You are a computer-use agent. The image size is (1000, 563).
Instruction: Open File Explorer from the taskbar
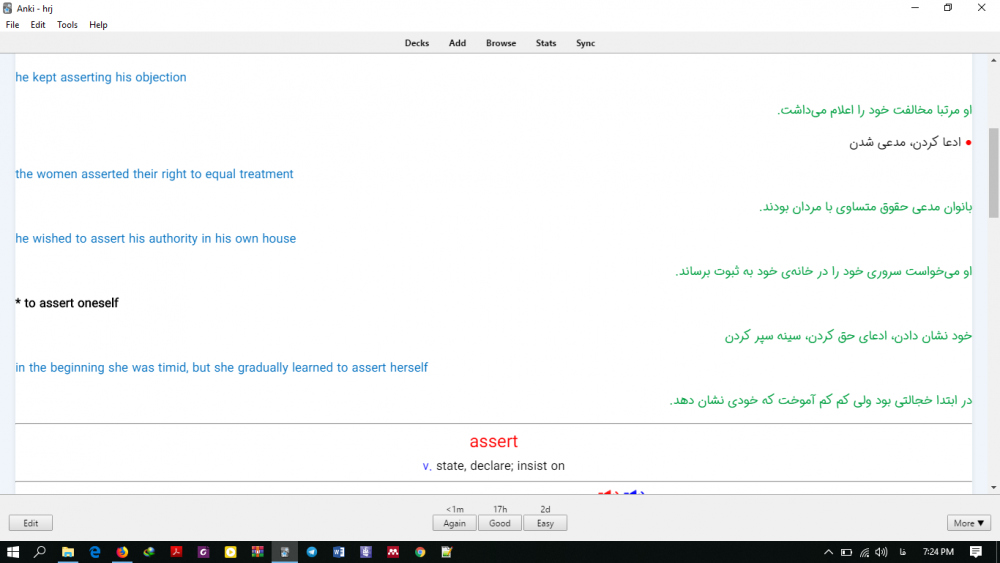pyautogui.click(x=68, y=552)
